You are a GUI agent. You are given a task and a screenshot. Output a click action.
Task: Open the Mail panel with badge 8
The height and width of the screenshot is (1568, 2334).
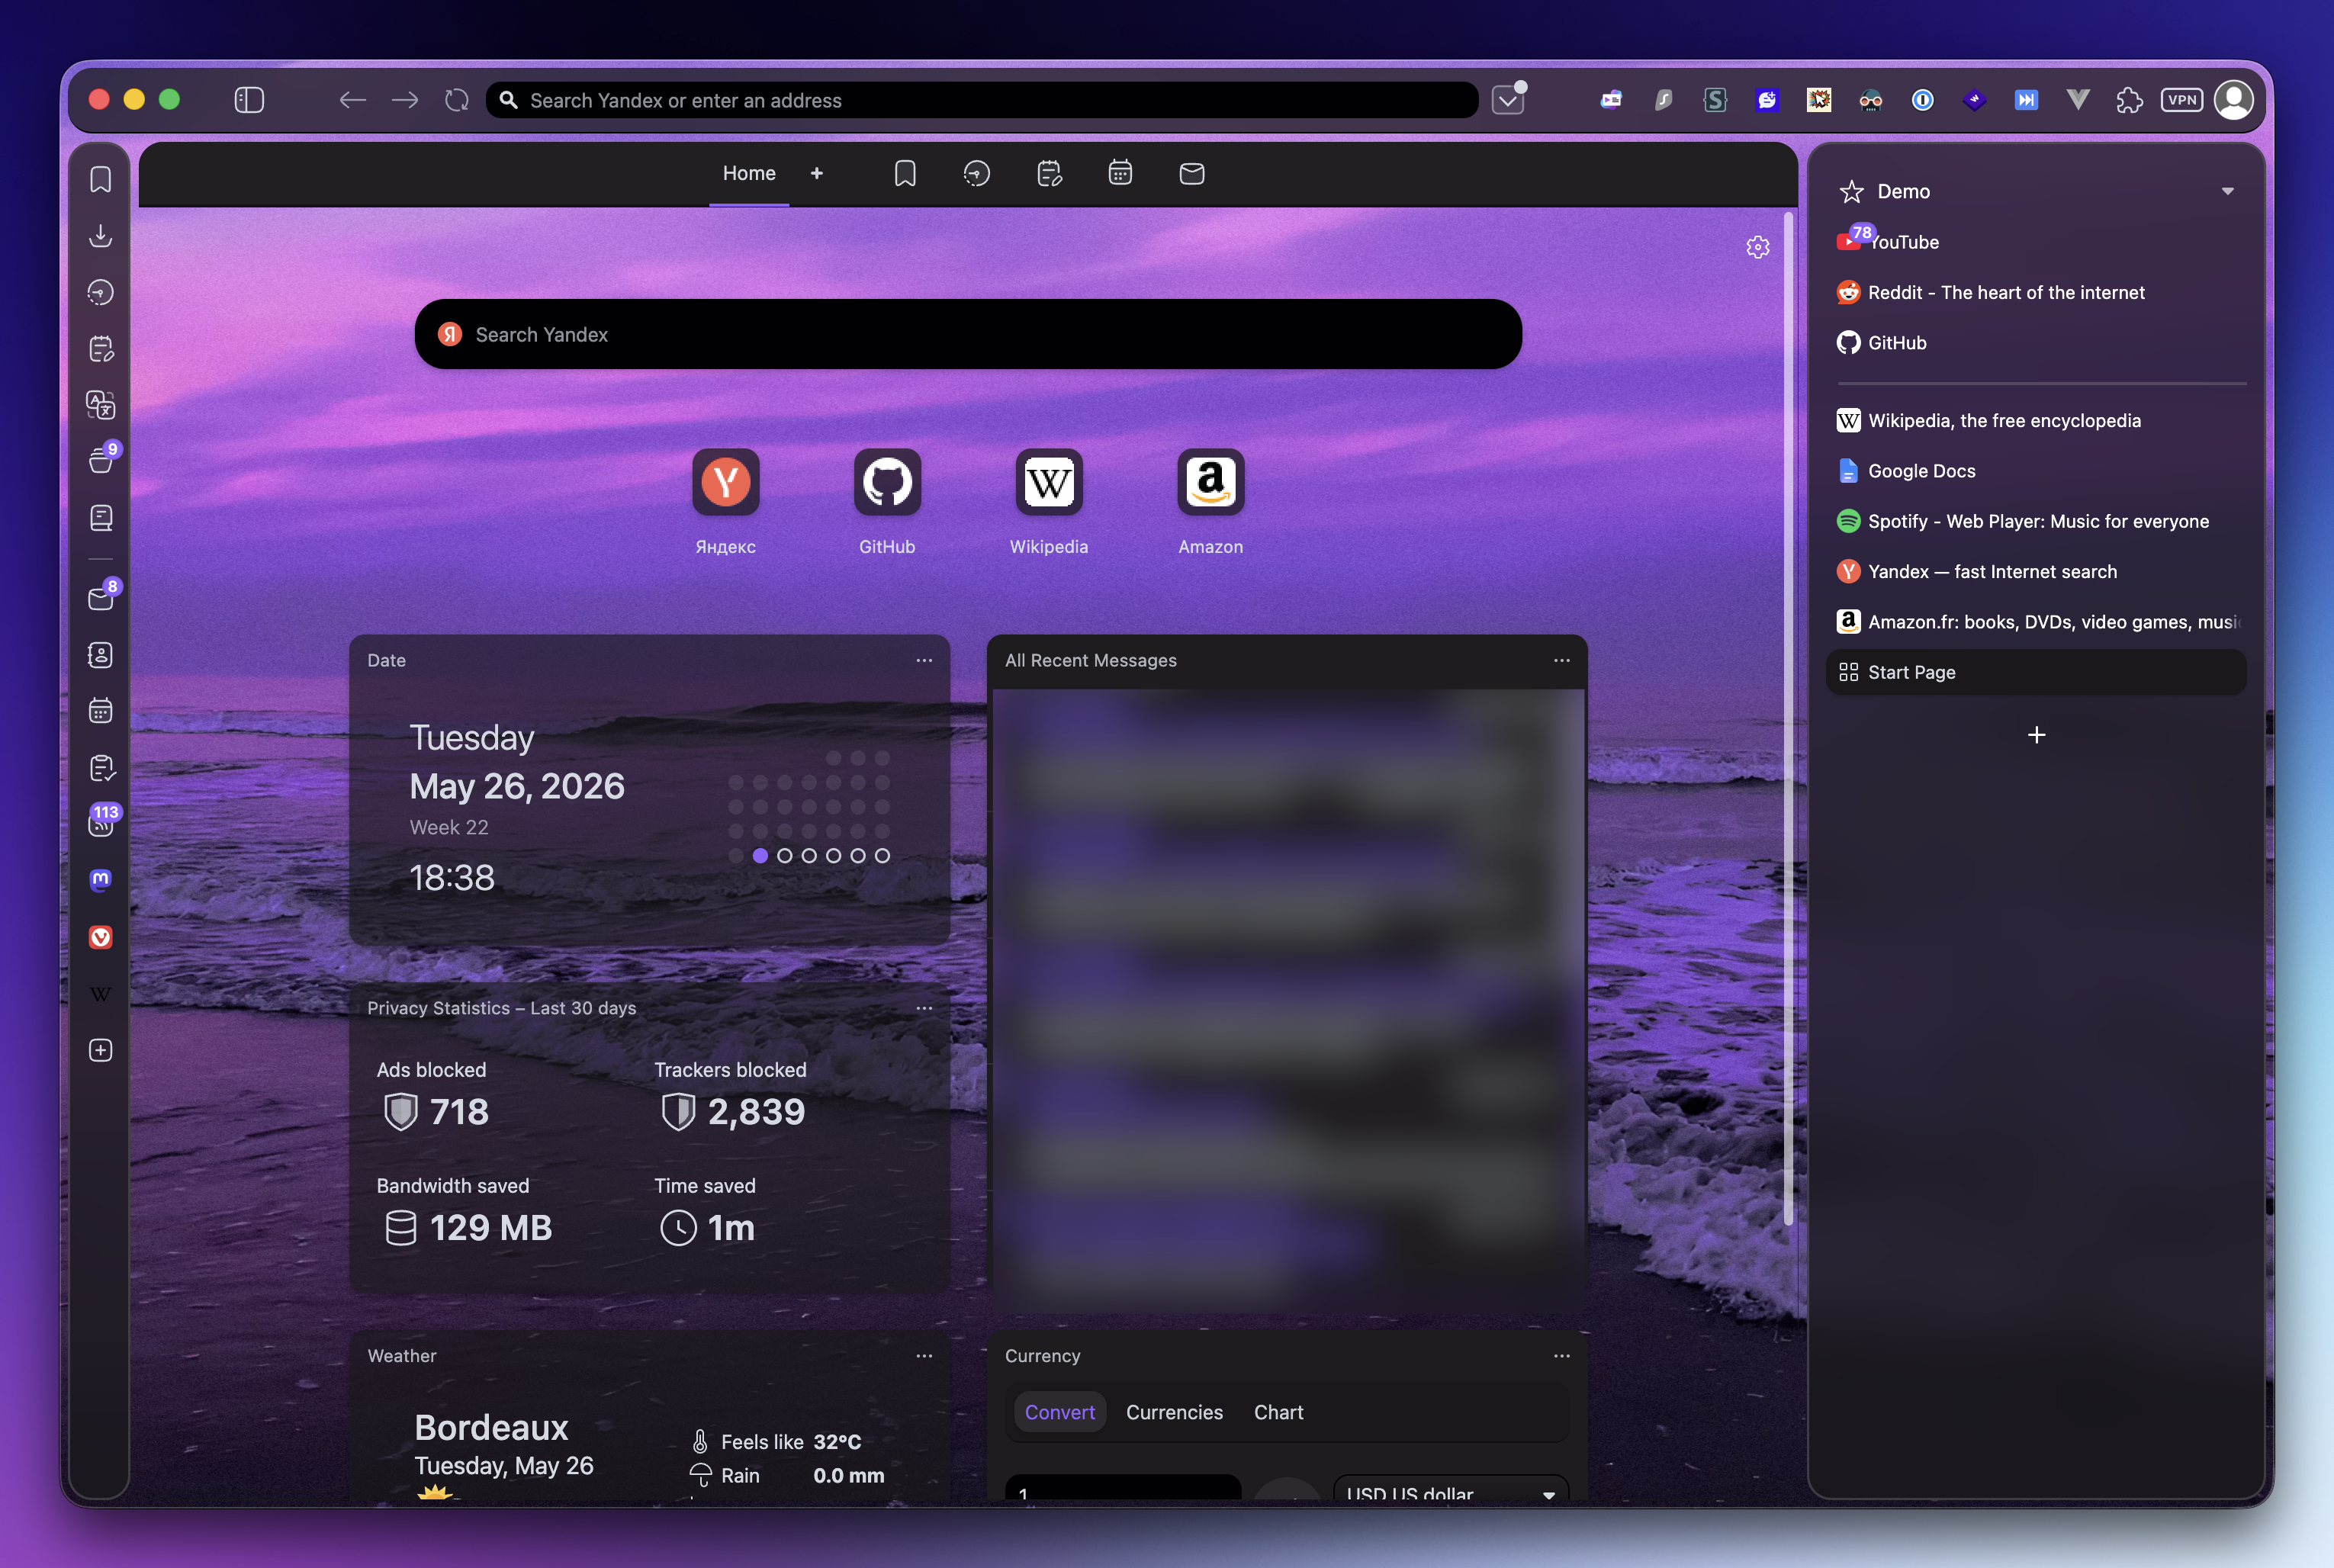point(100,598)
